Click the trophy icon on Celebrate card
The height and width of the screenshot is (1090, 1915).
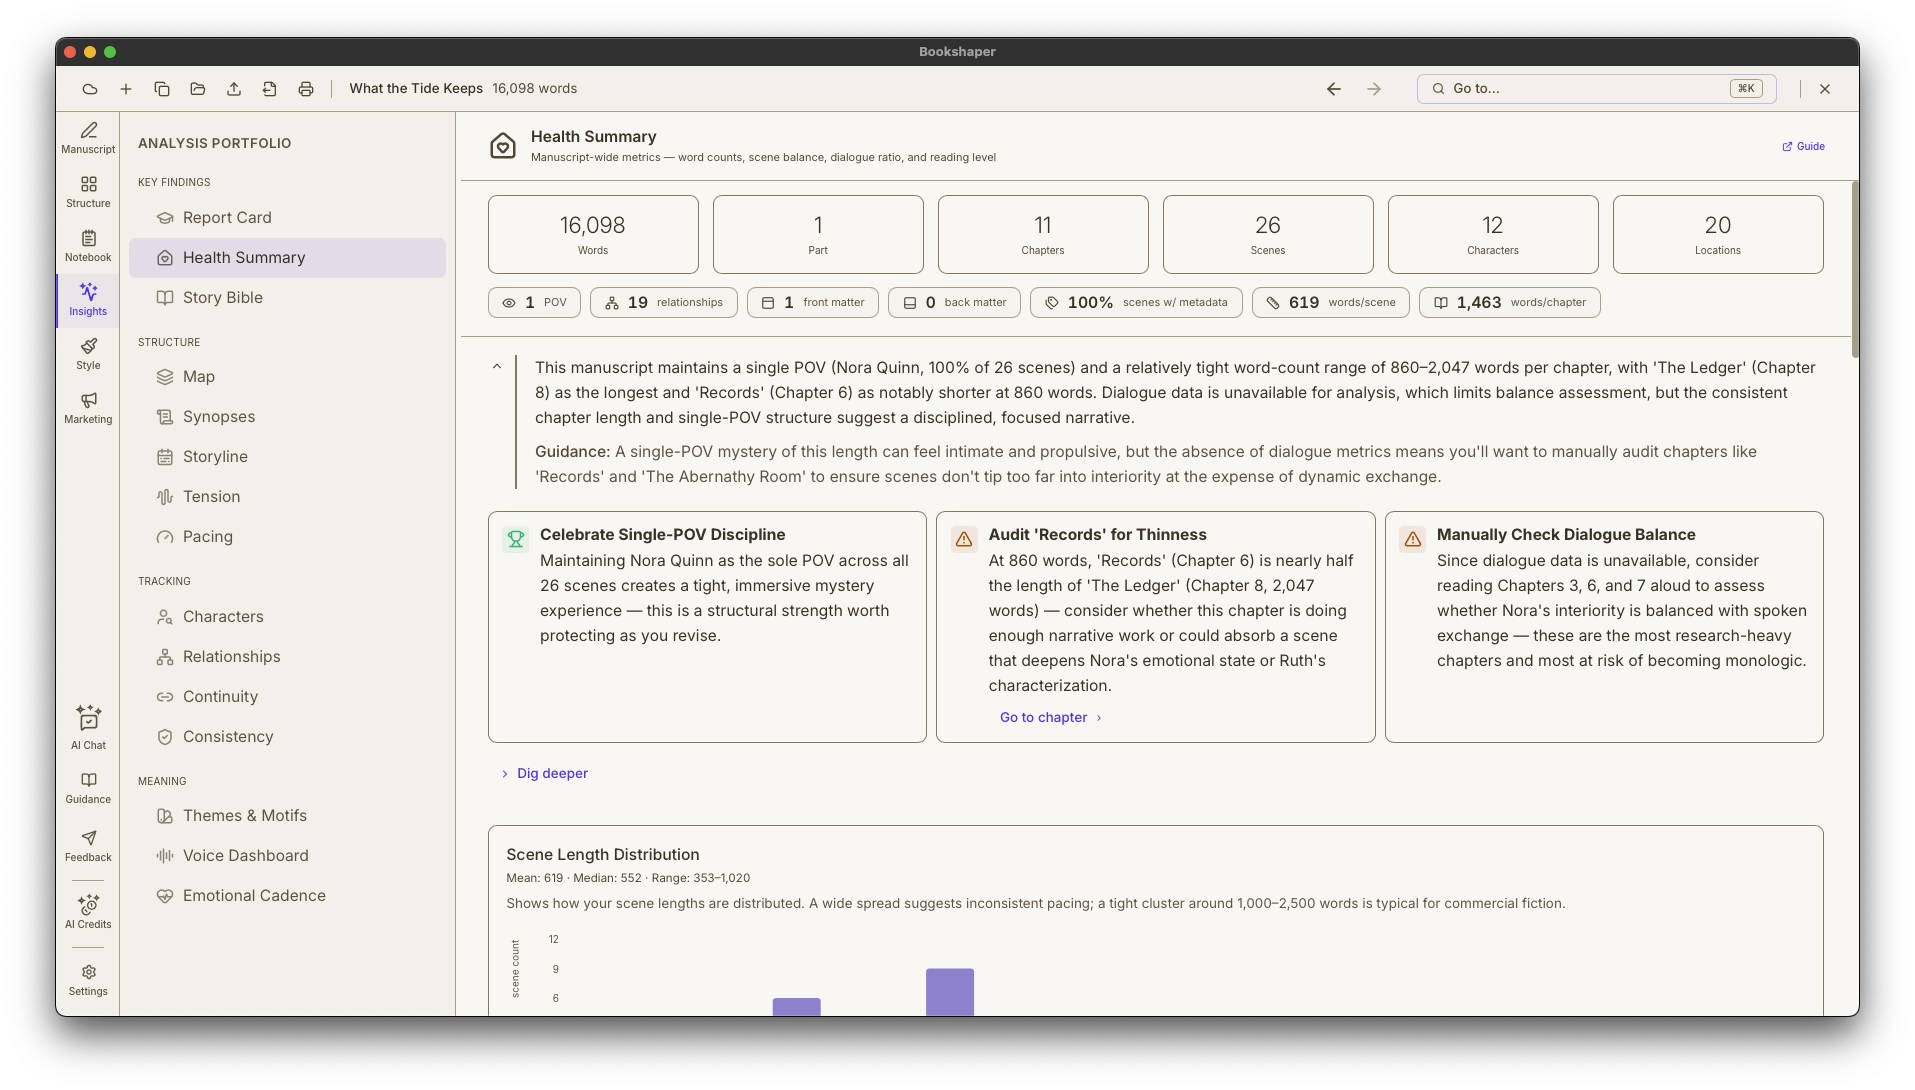516,539
